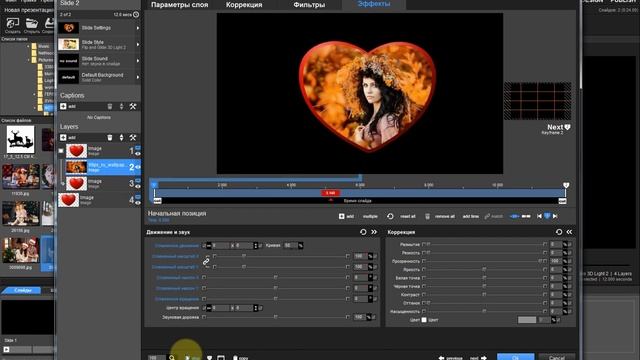Open the Коррекция tab
This screenshot has height=360, width=640.
(244, 5)
